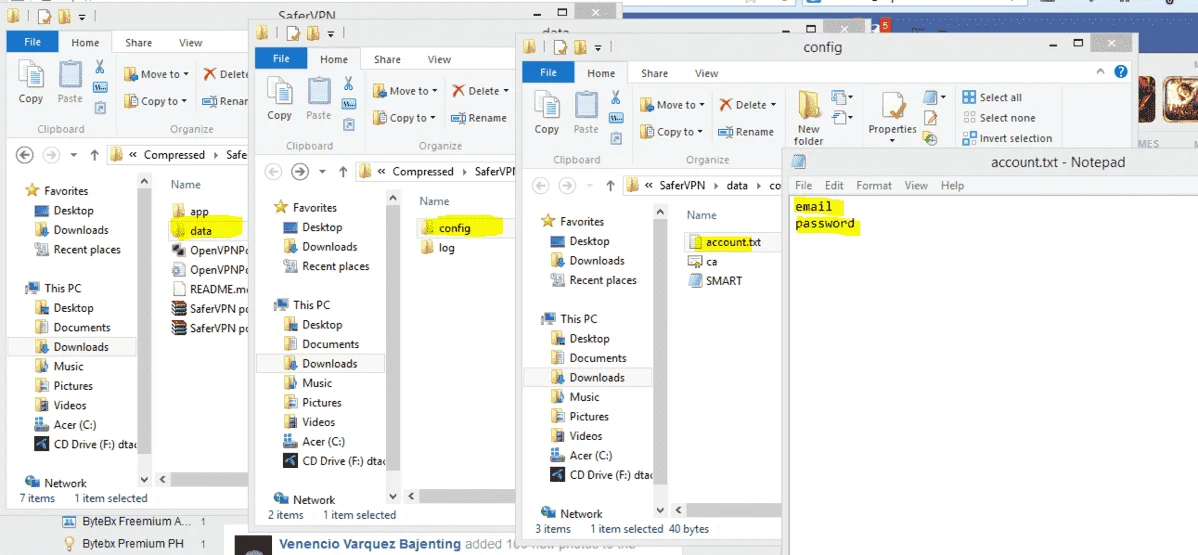
Task: Click Invert selection in config window
Action: 1007,138
